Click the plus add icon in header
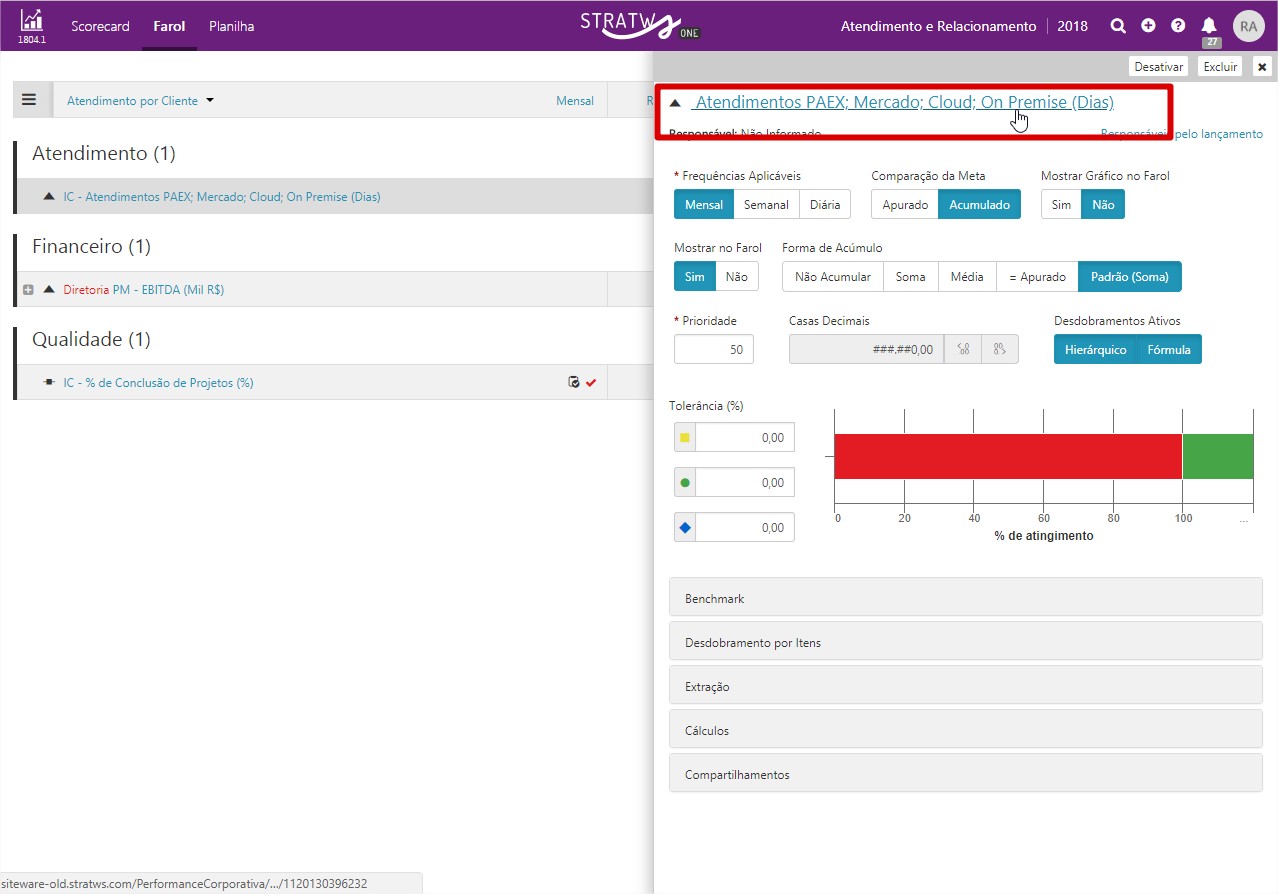Screen dimensions: 1278x894 [1148, 26]
